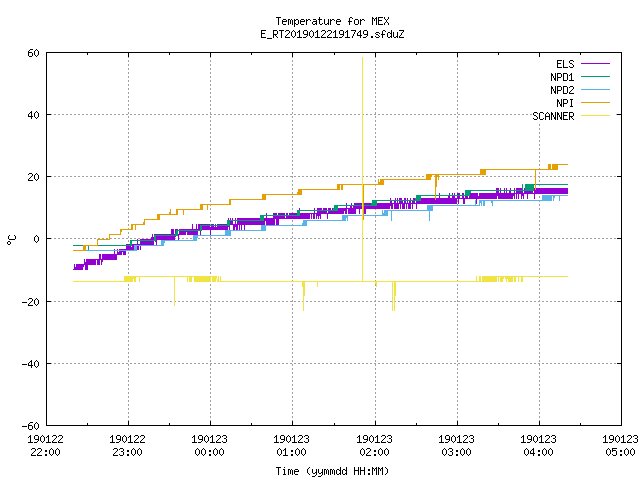
Task: Click the ELS legend label
Action: point(565,64)
